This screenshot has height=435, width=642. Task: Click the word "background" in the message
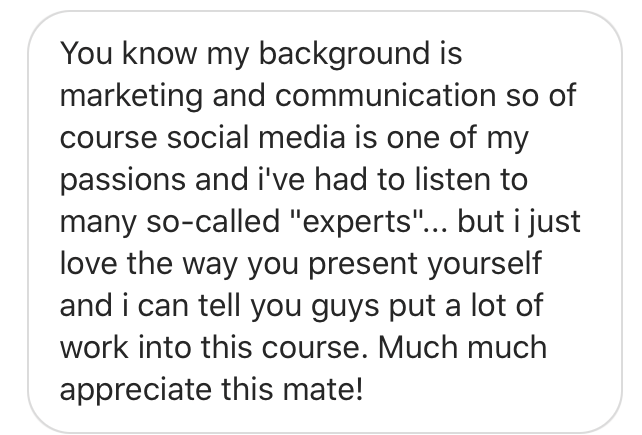coord(344,54)
